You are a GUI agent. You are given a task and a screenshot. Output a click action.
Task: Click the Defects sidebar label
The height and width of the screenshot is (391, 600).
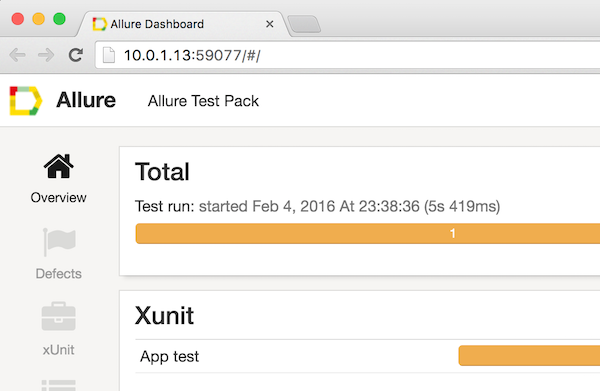pyautogui.click(x=59, y=274)
